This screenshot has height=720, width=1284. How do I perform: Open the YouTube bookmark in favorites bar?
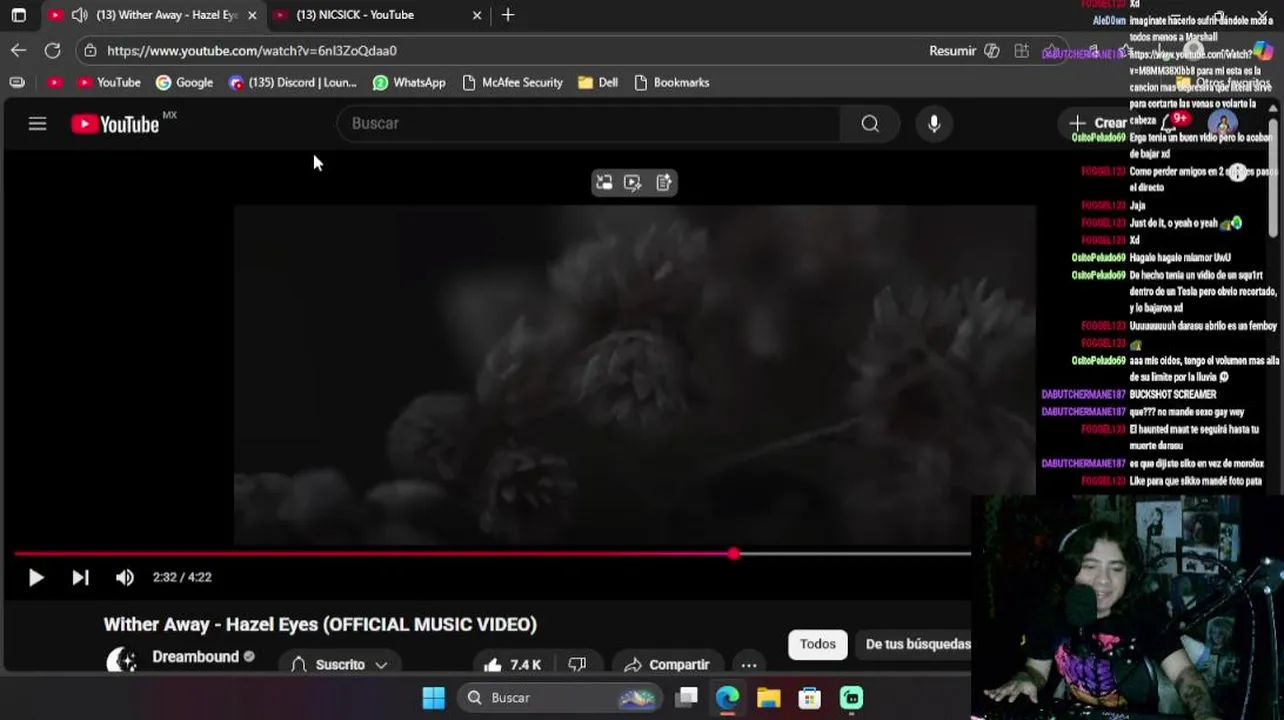click(109, 82)
